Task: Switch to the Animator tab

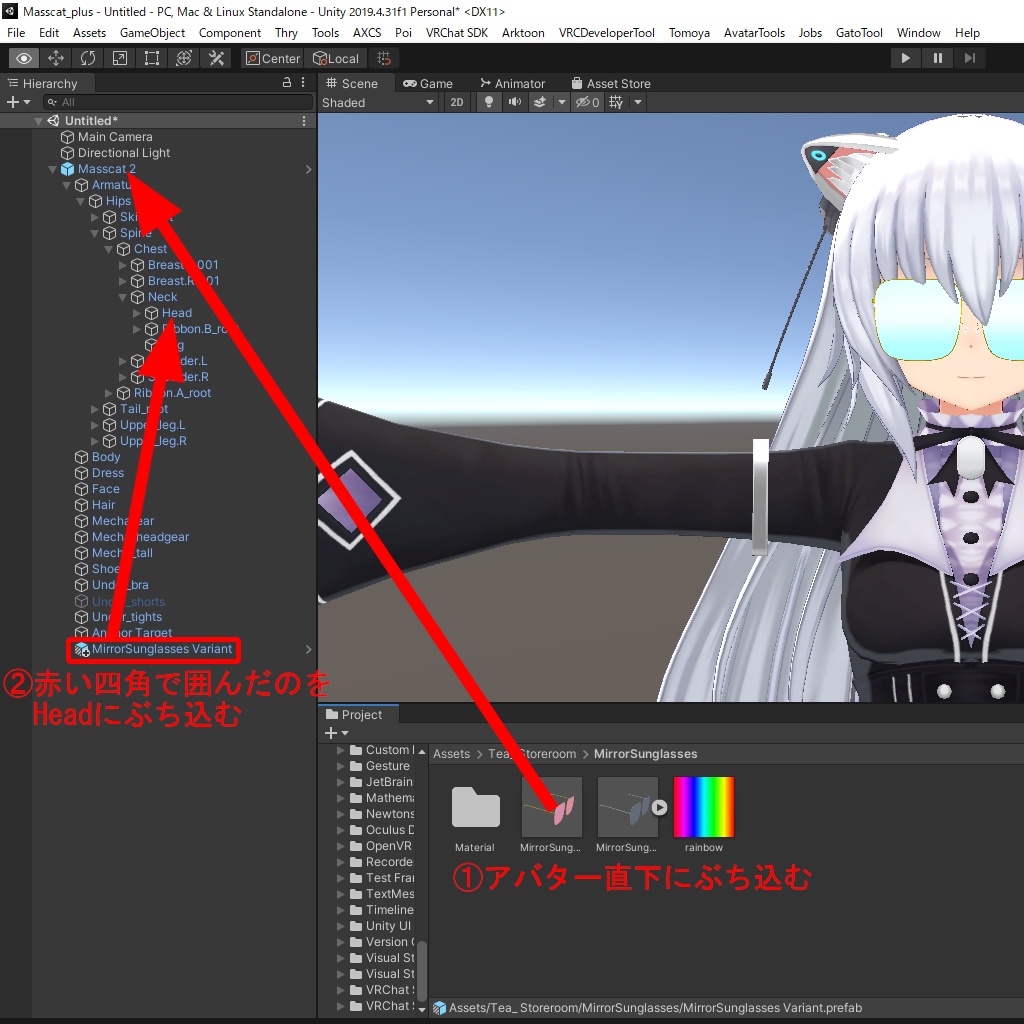Action: (512, 84)
